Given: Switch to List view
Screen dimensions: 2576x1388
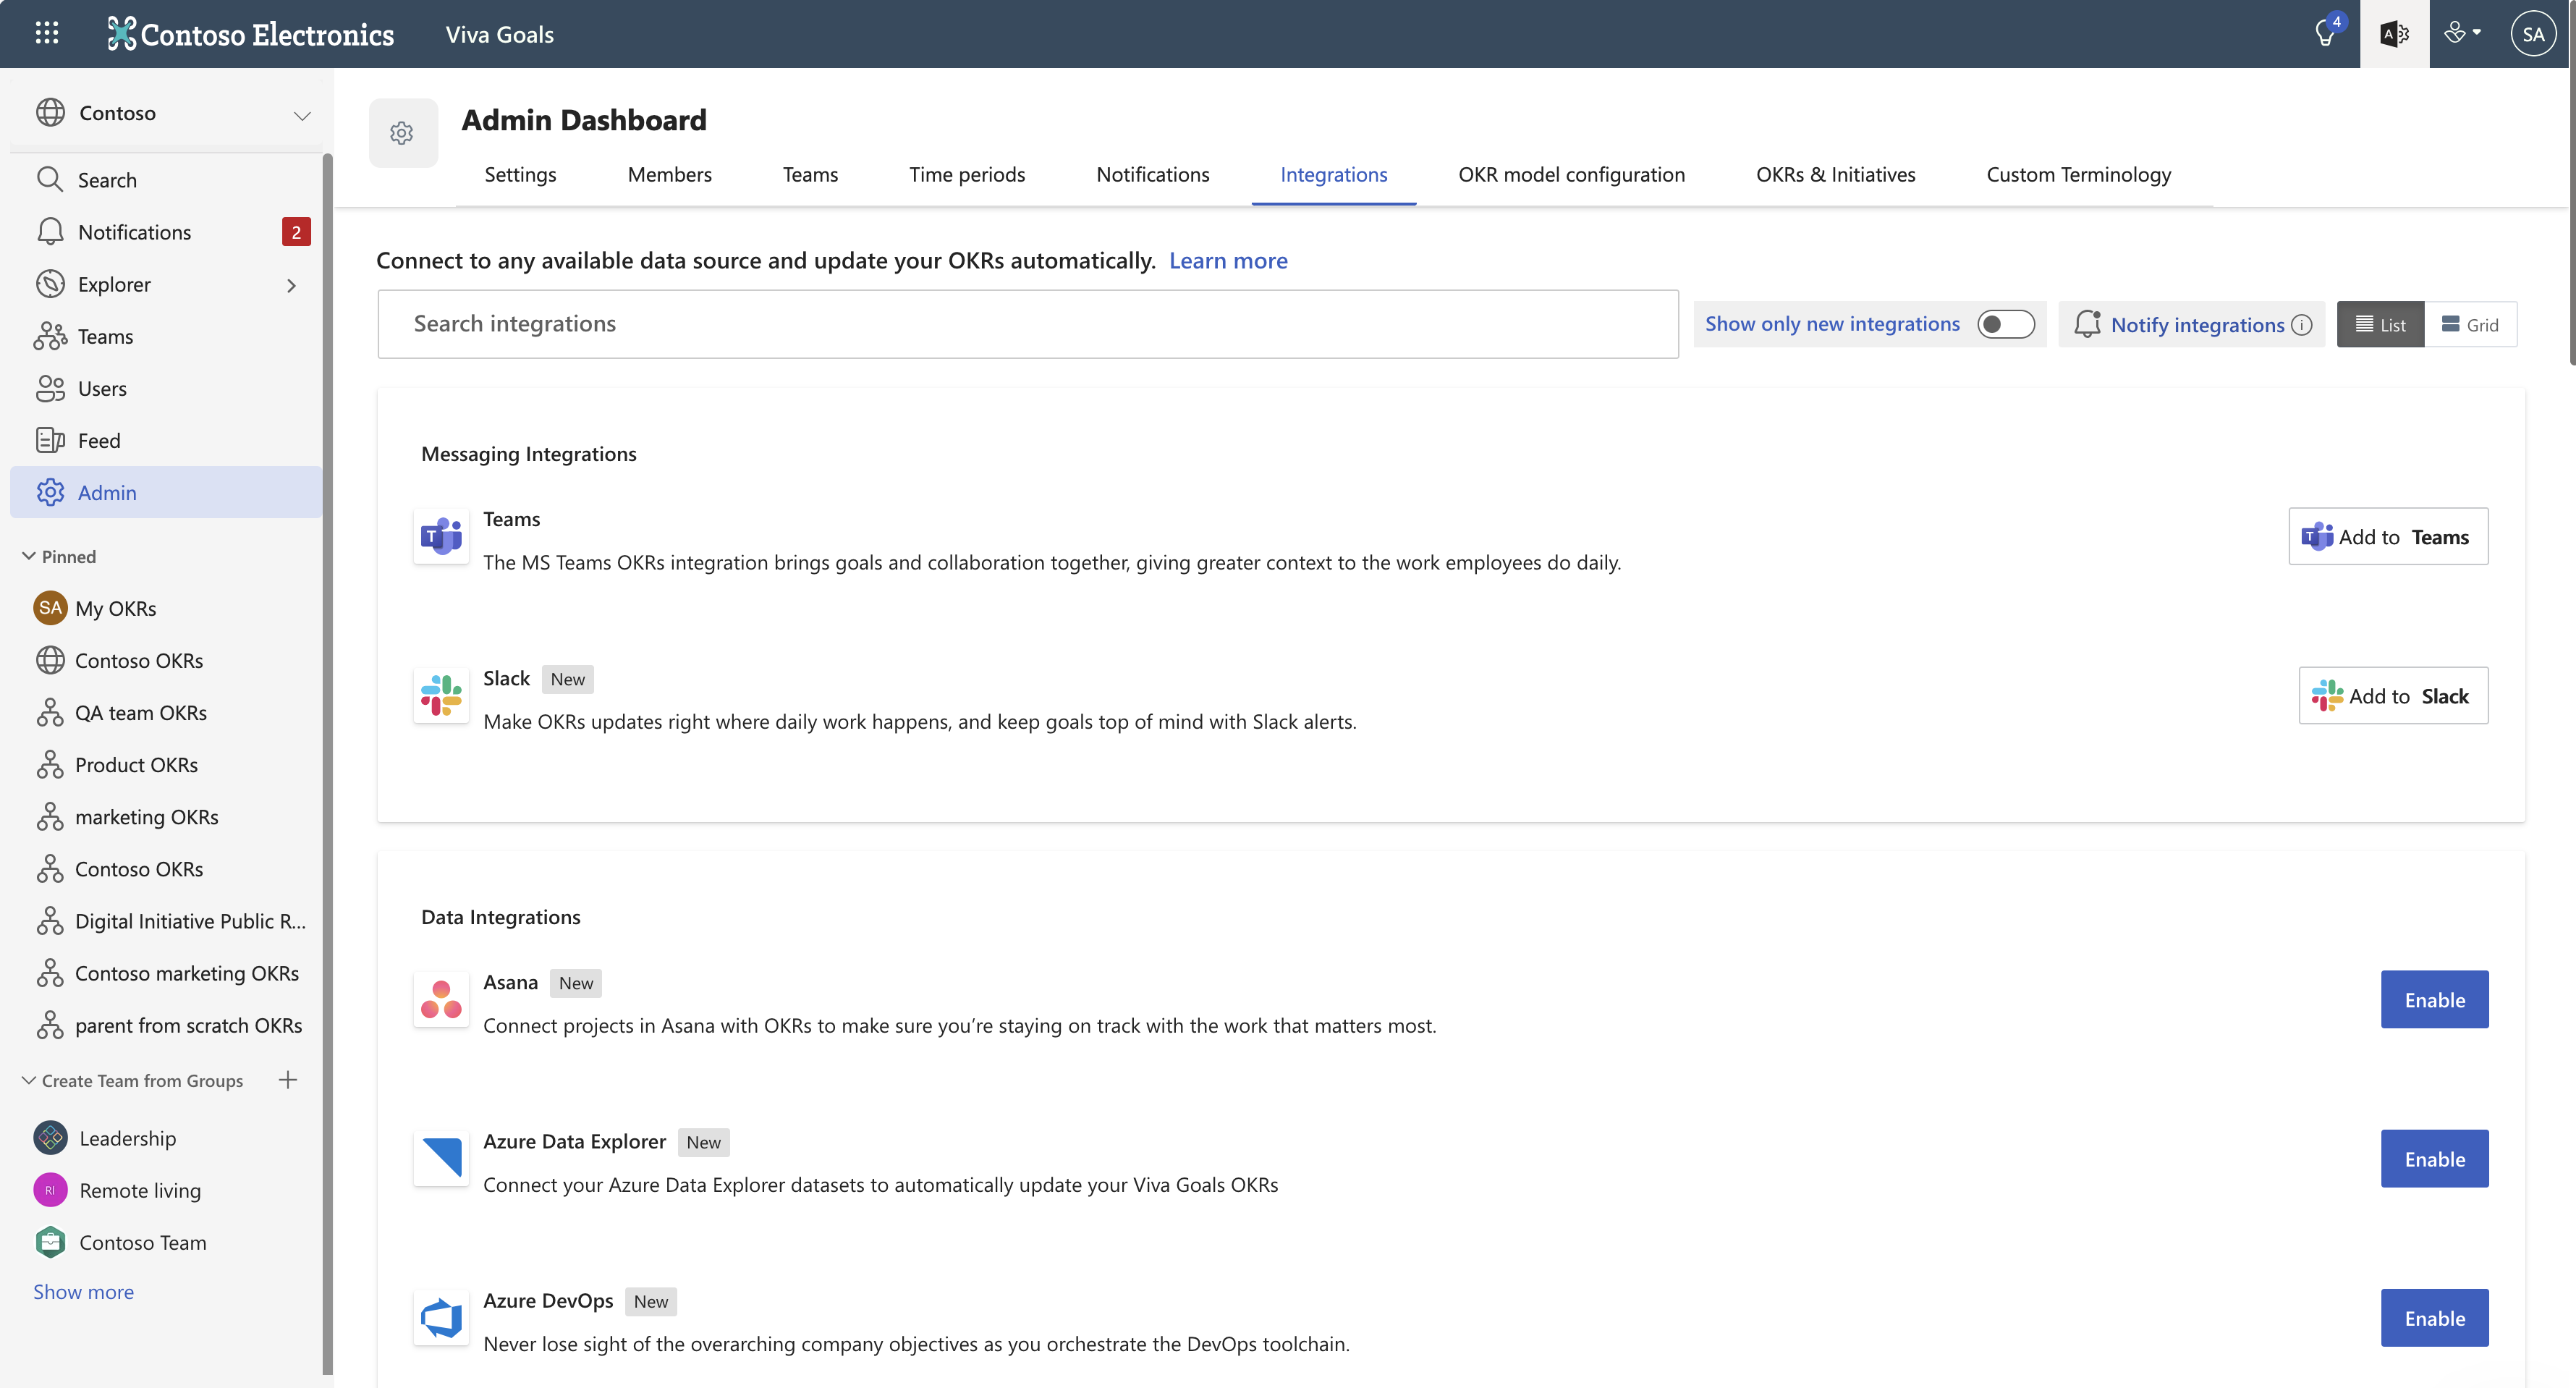Looking at the screenshot, I should (x=2380, y=324).
